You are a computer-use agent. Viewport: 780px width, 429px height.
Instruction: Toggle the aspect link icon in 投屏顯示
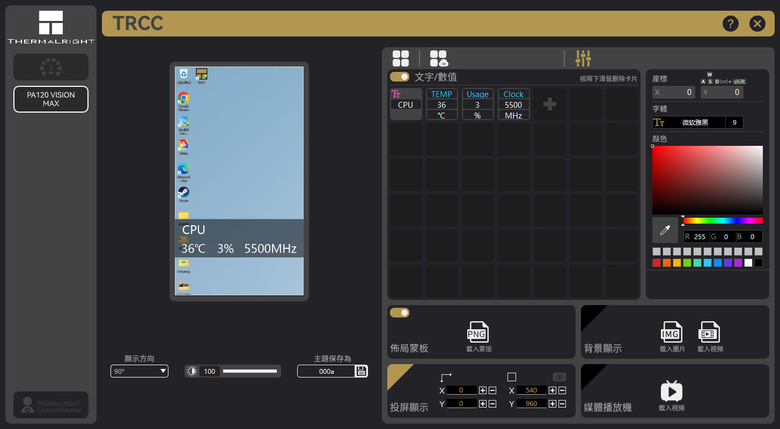(x=559, y=377)
